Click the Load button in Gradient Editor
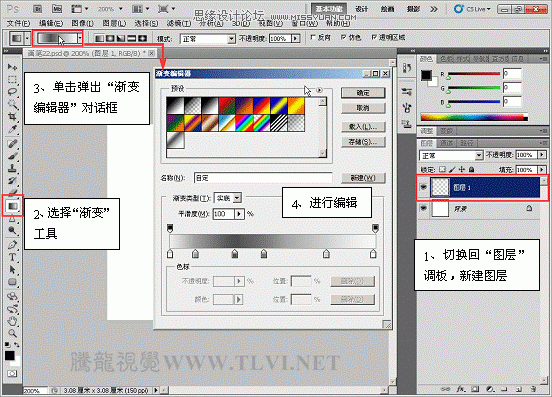The width and height of the screenshot is (552, 397). click(363, 127)
